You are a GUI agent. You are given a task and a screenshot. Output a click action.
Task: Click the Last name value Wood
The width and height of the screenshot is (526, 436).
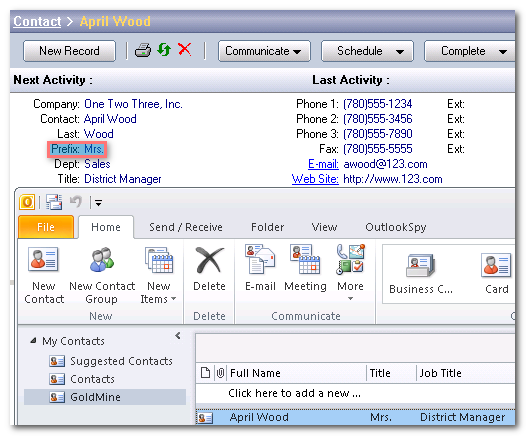pyautogui.click(x=99, y=134)
